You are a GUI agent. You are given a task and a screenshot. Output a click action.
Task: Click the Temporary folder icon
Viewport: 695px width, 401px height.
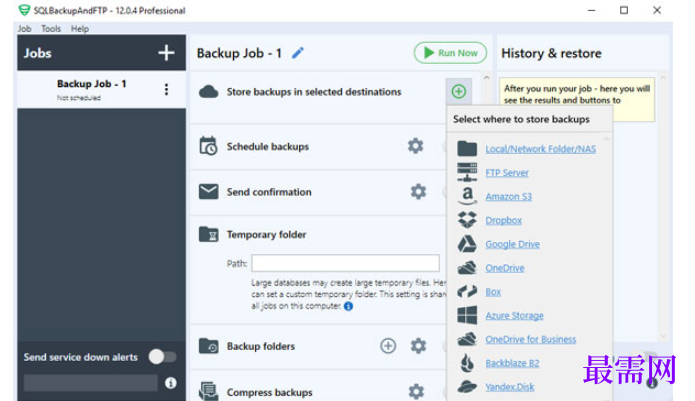pyautogui.click(x=208, y=234)
